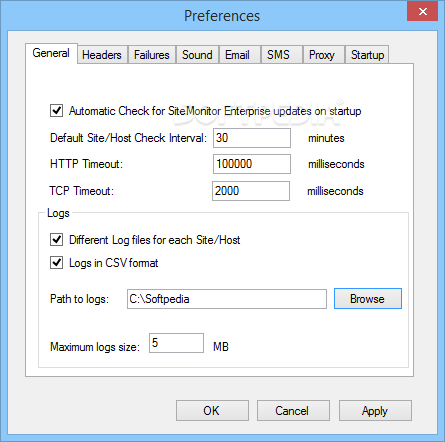Confirm preferences with OK
Image resolution: width=445 pixels, height=442 pixels.
pyautogui.click(x=212, y=411)
